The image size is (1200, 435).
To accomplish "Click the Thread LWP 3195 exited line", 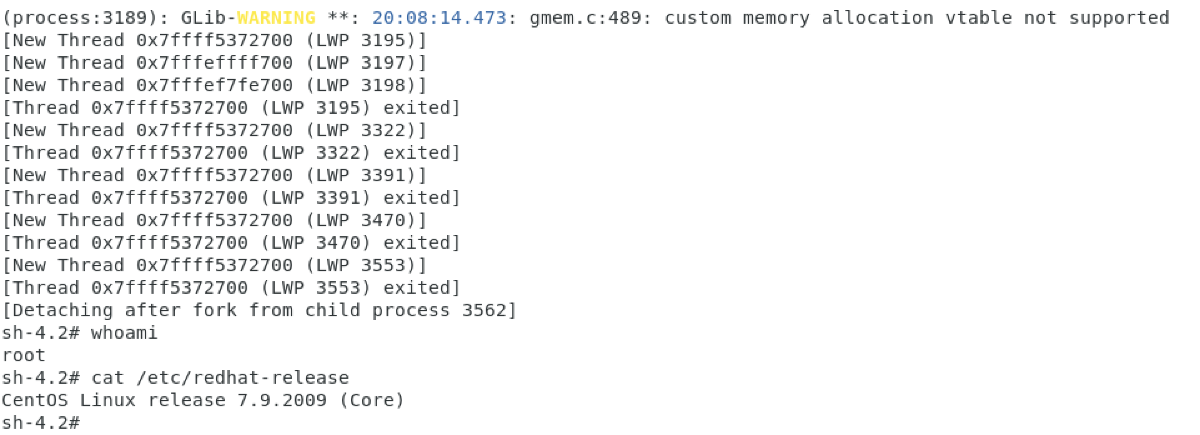I will pyautogui.click(x=231, y=108).
